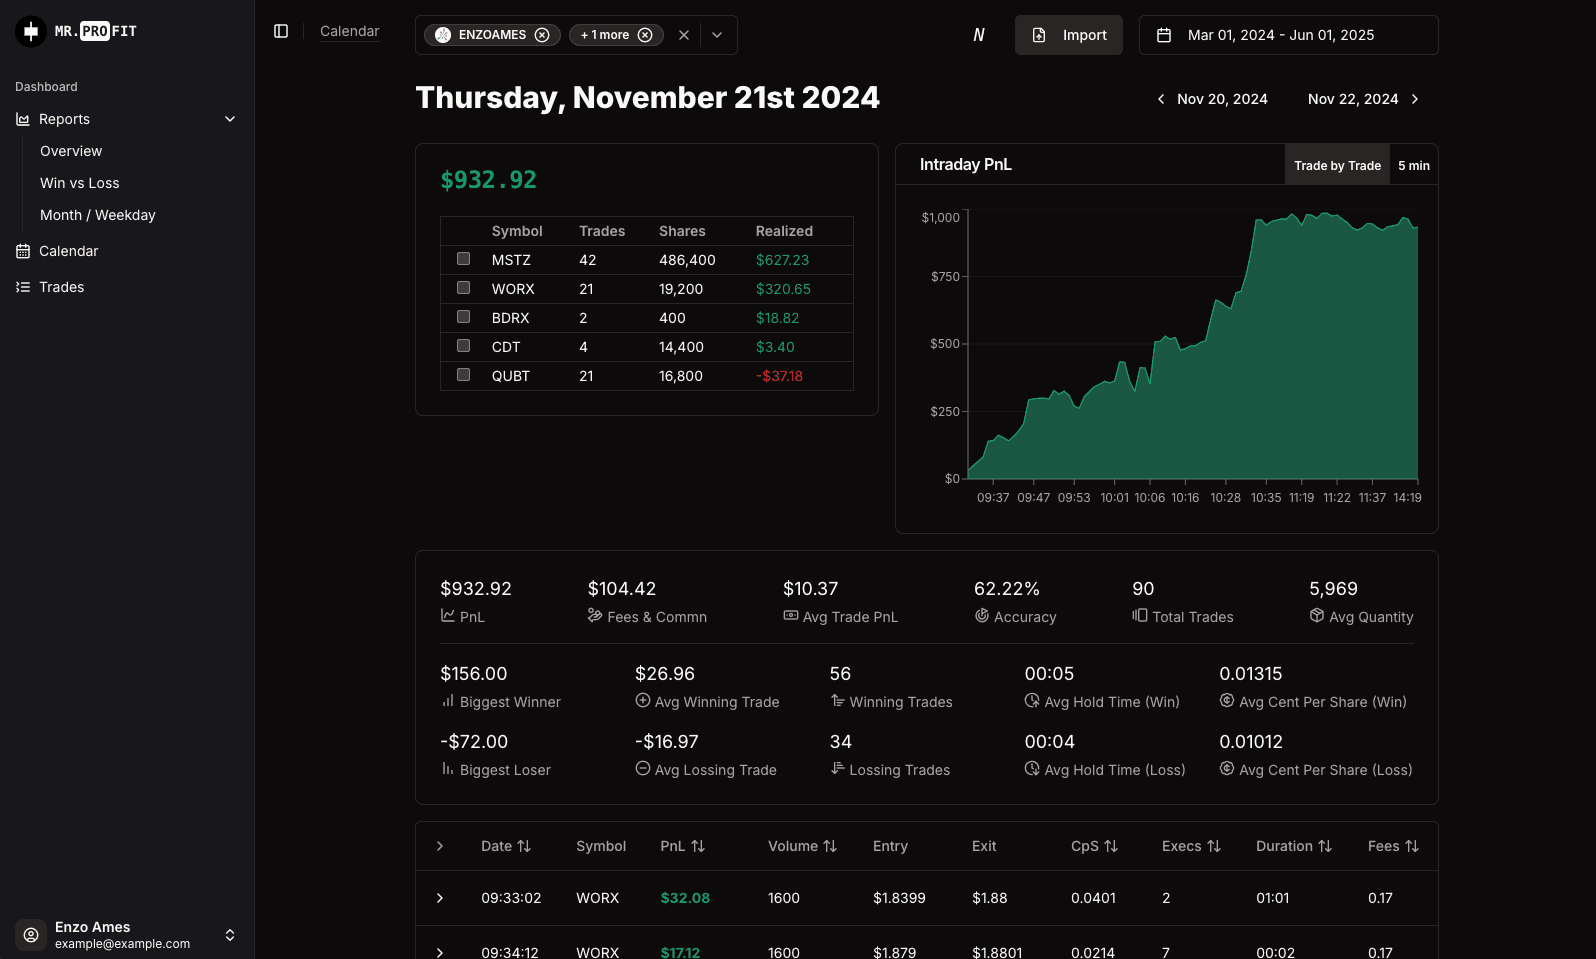
Task: Remove the ENZOAMES account chip
Action: (x=542, y=35)
